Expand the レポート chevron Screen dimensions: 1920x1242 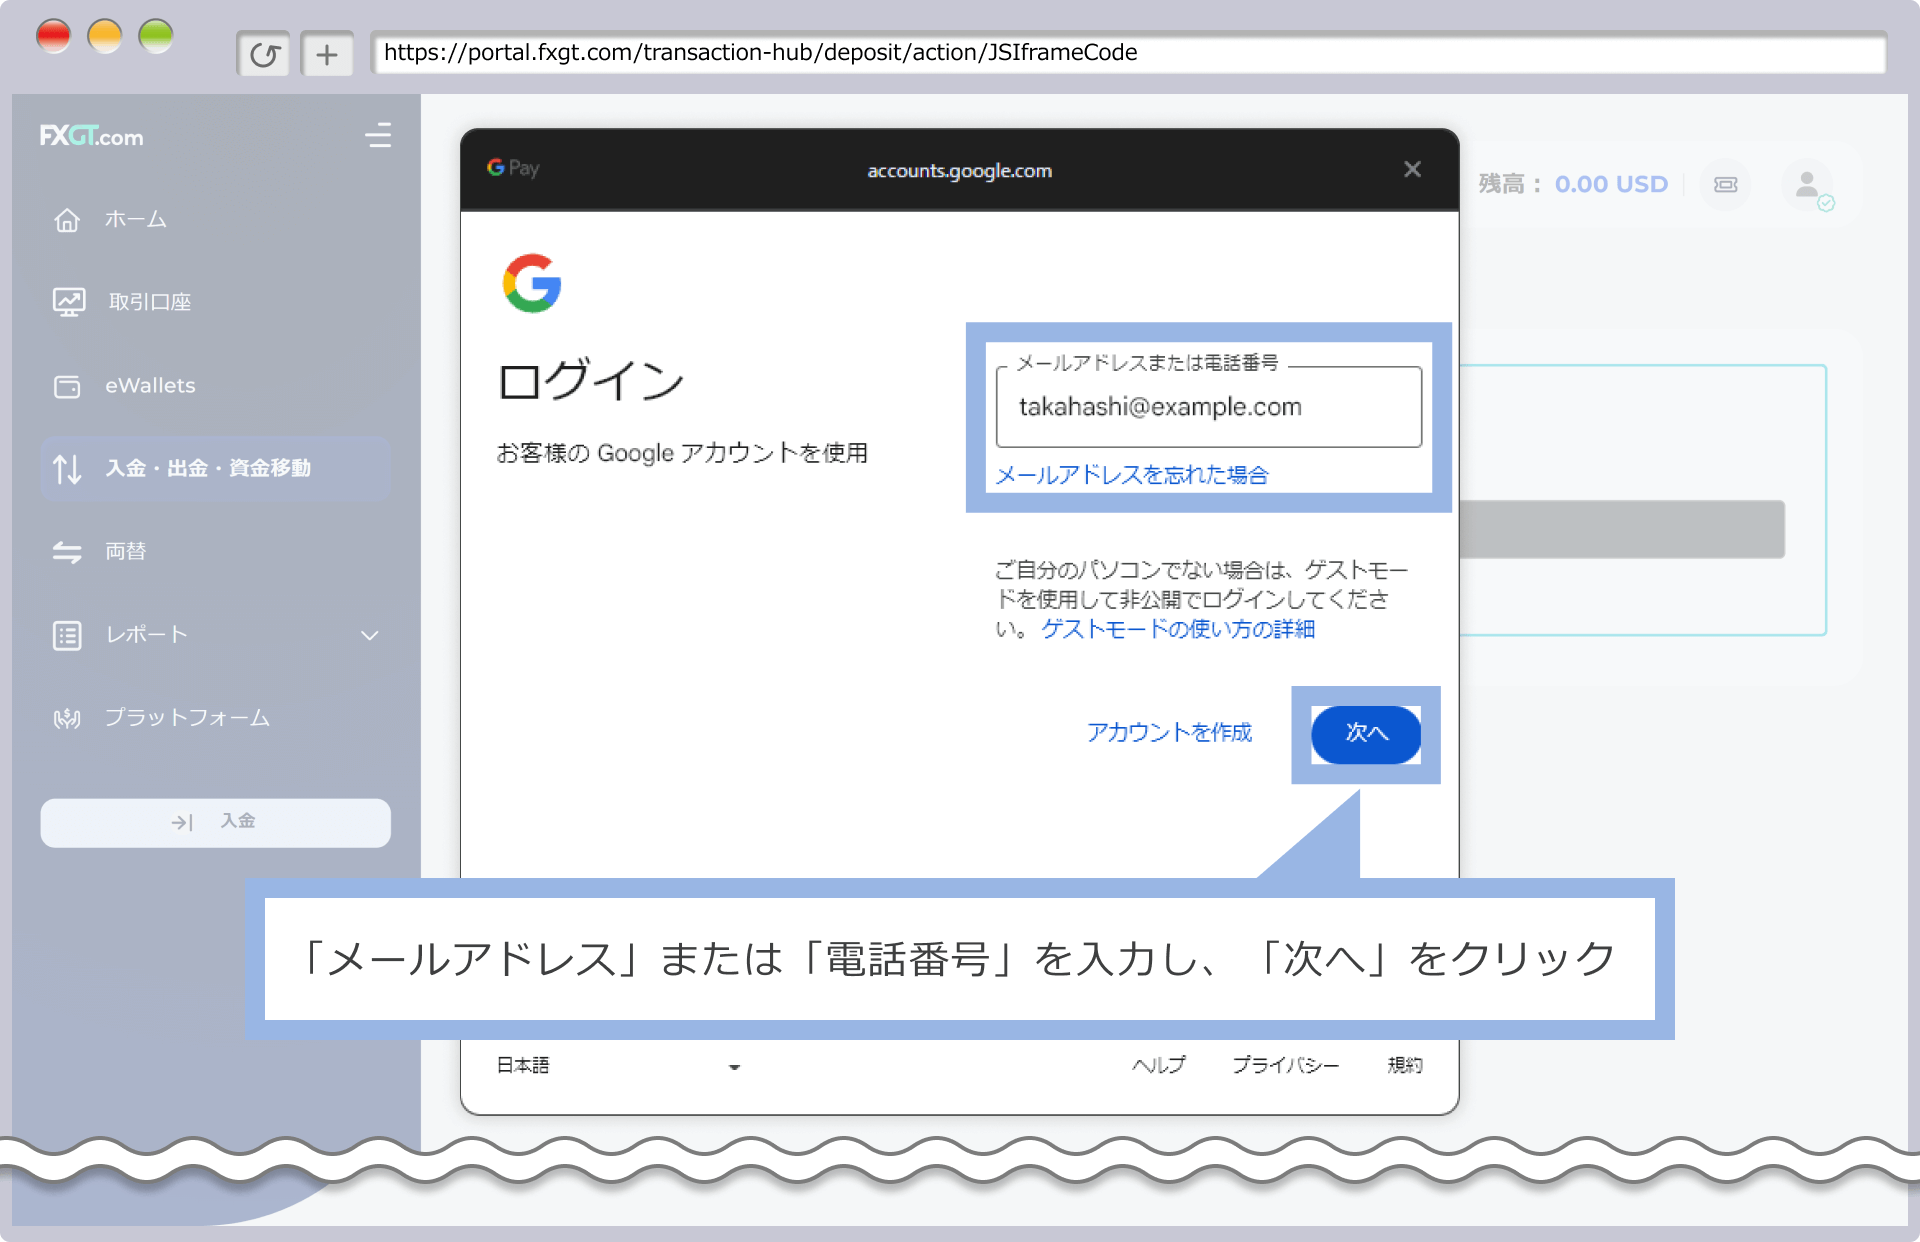point(370,635)
